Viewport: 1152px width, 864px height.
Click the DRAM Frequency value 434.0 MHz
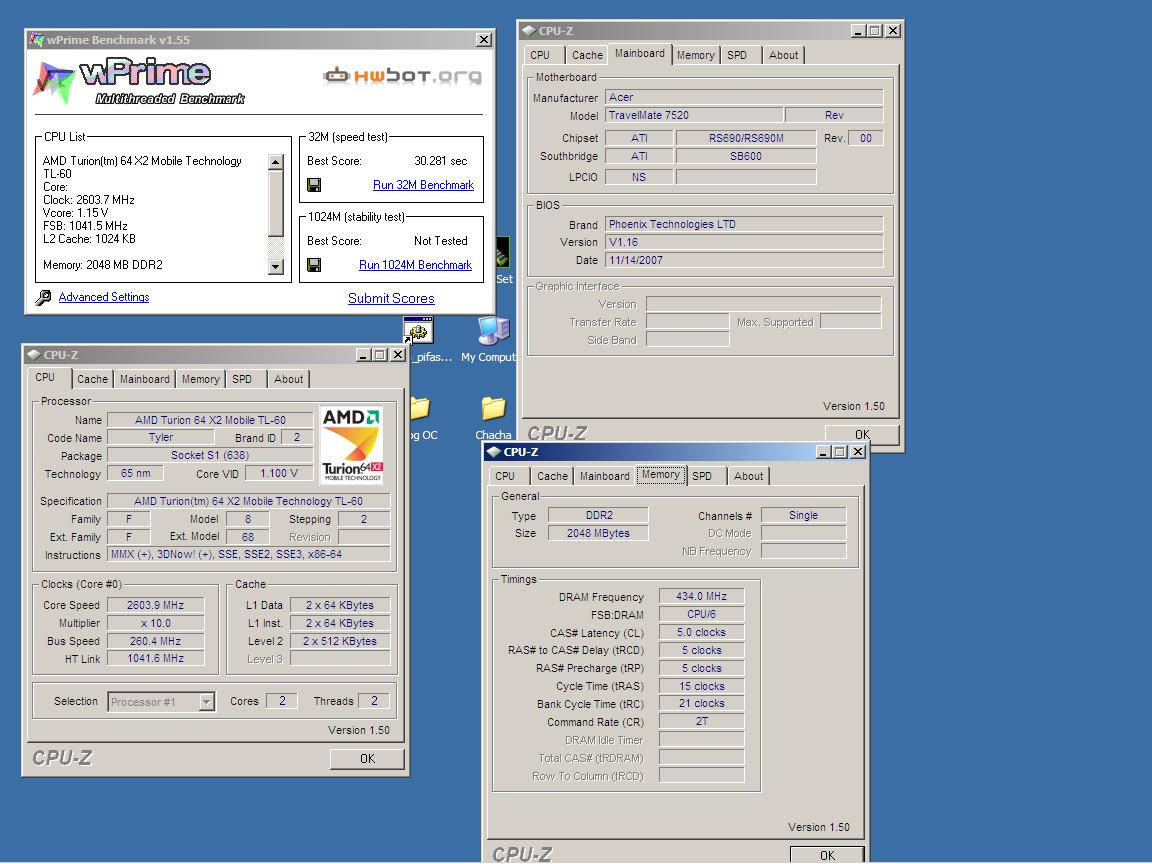[701, 597]
